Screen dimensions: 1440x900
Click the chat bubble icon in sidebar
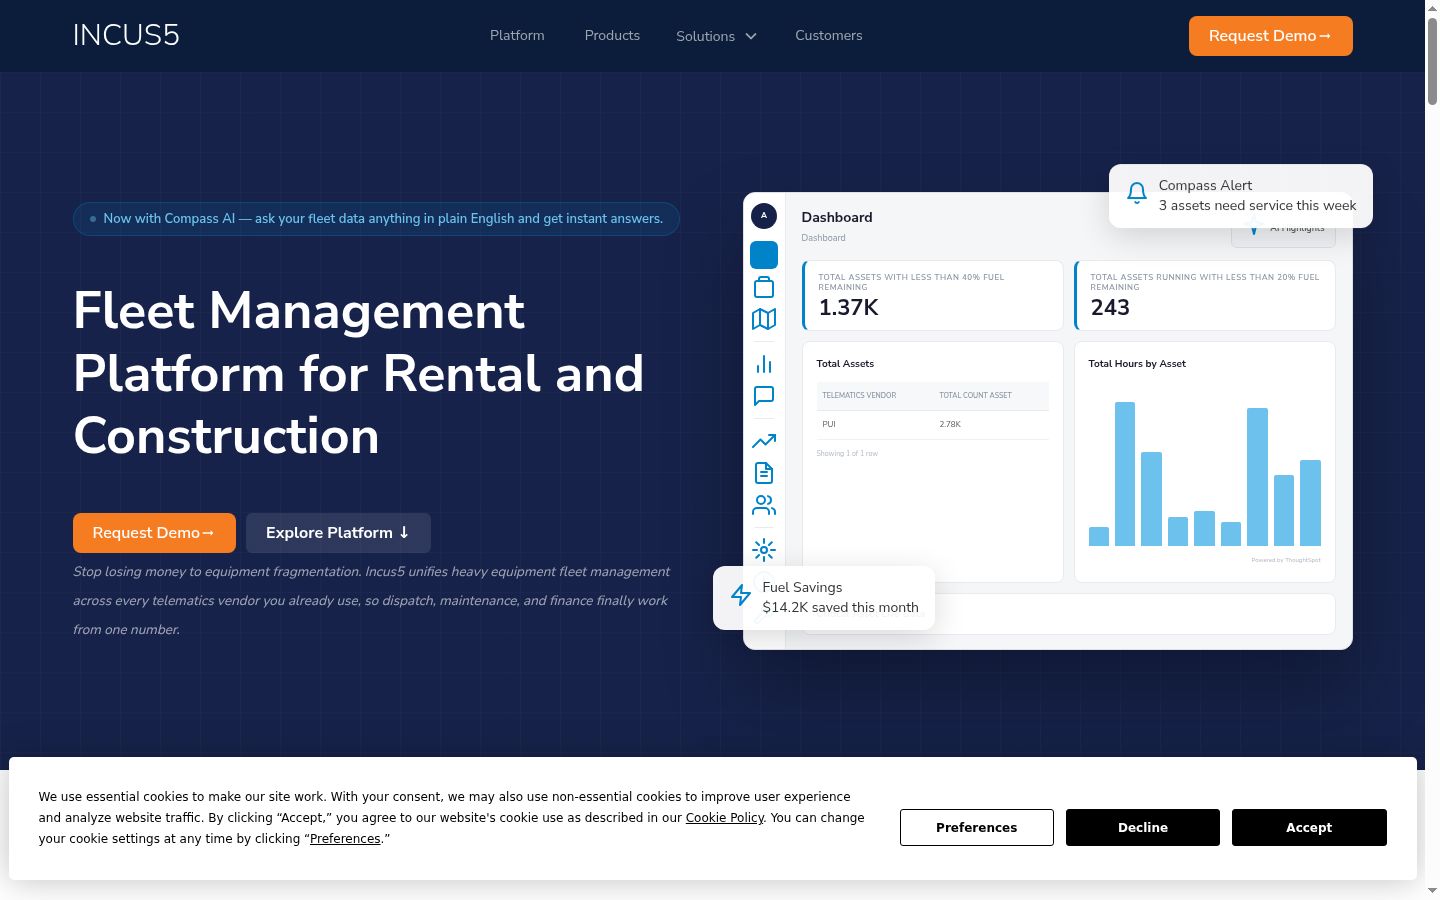(764, 396)
